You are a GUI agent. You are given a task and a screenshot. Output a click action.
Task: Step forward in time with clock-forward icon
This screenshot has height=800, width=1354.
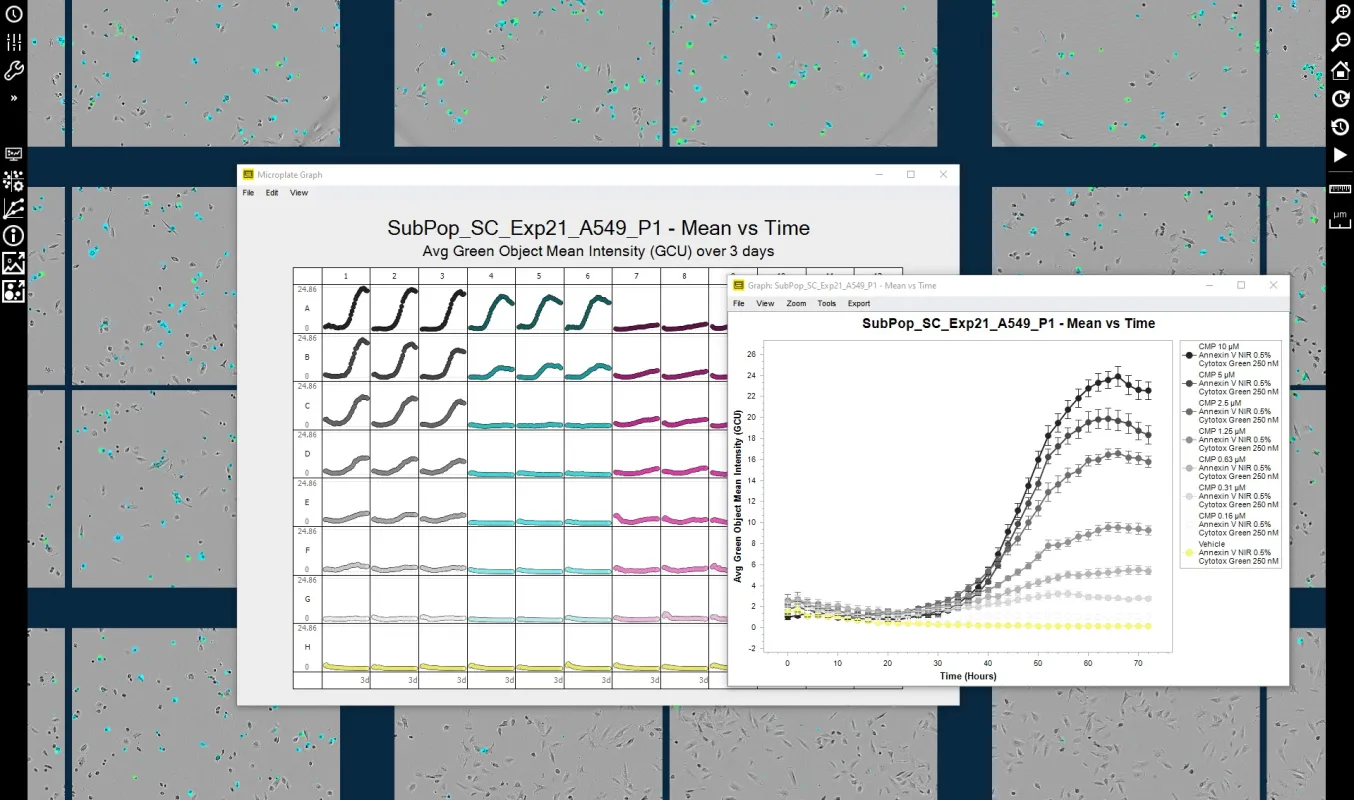1341,98
